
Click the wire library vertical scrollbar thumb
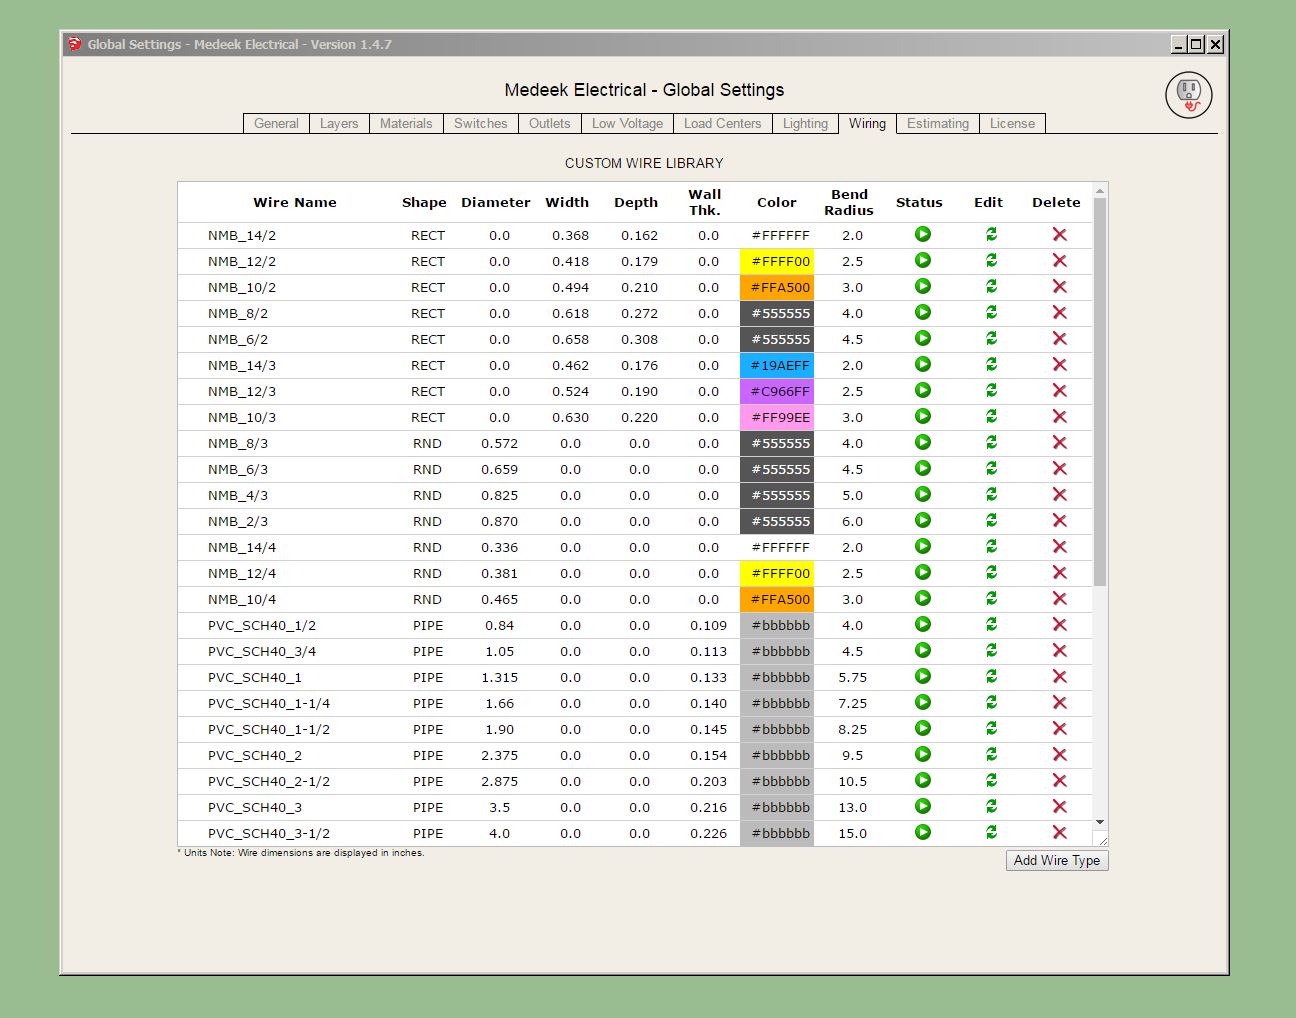point(1100,391)
